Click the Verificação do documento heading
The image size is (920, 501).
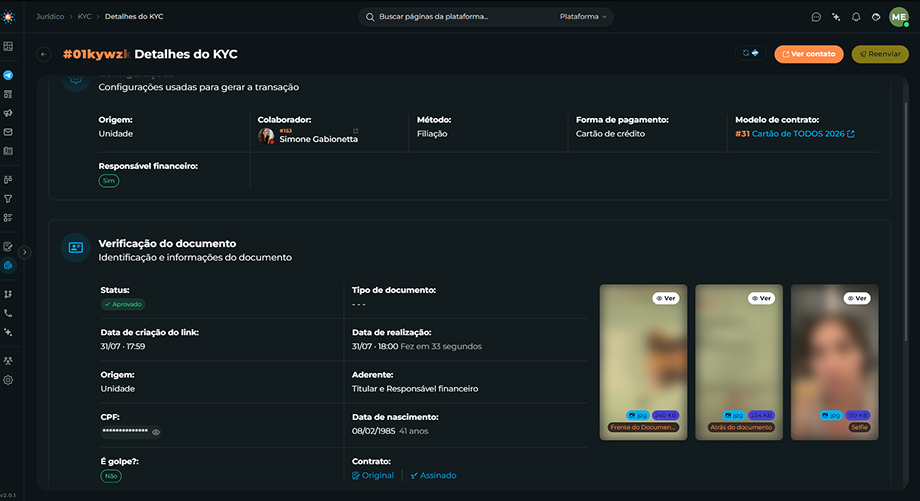(167, 243)
